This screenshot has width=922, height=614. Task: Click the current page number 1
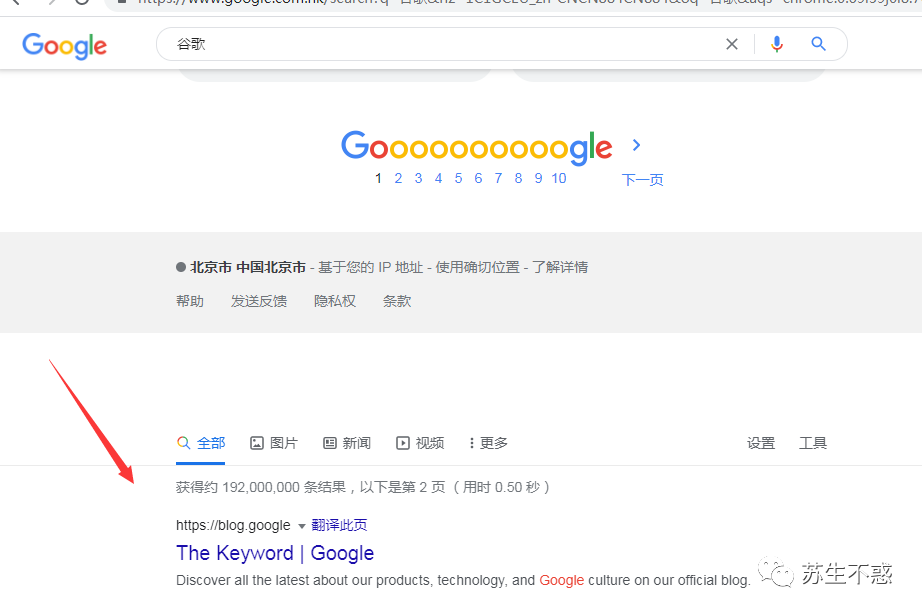[x=378, y=178]
